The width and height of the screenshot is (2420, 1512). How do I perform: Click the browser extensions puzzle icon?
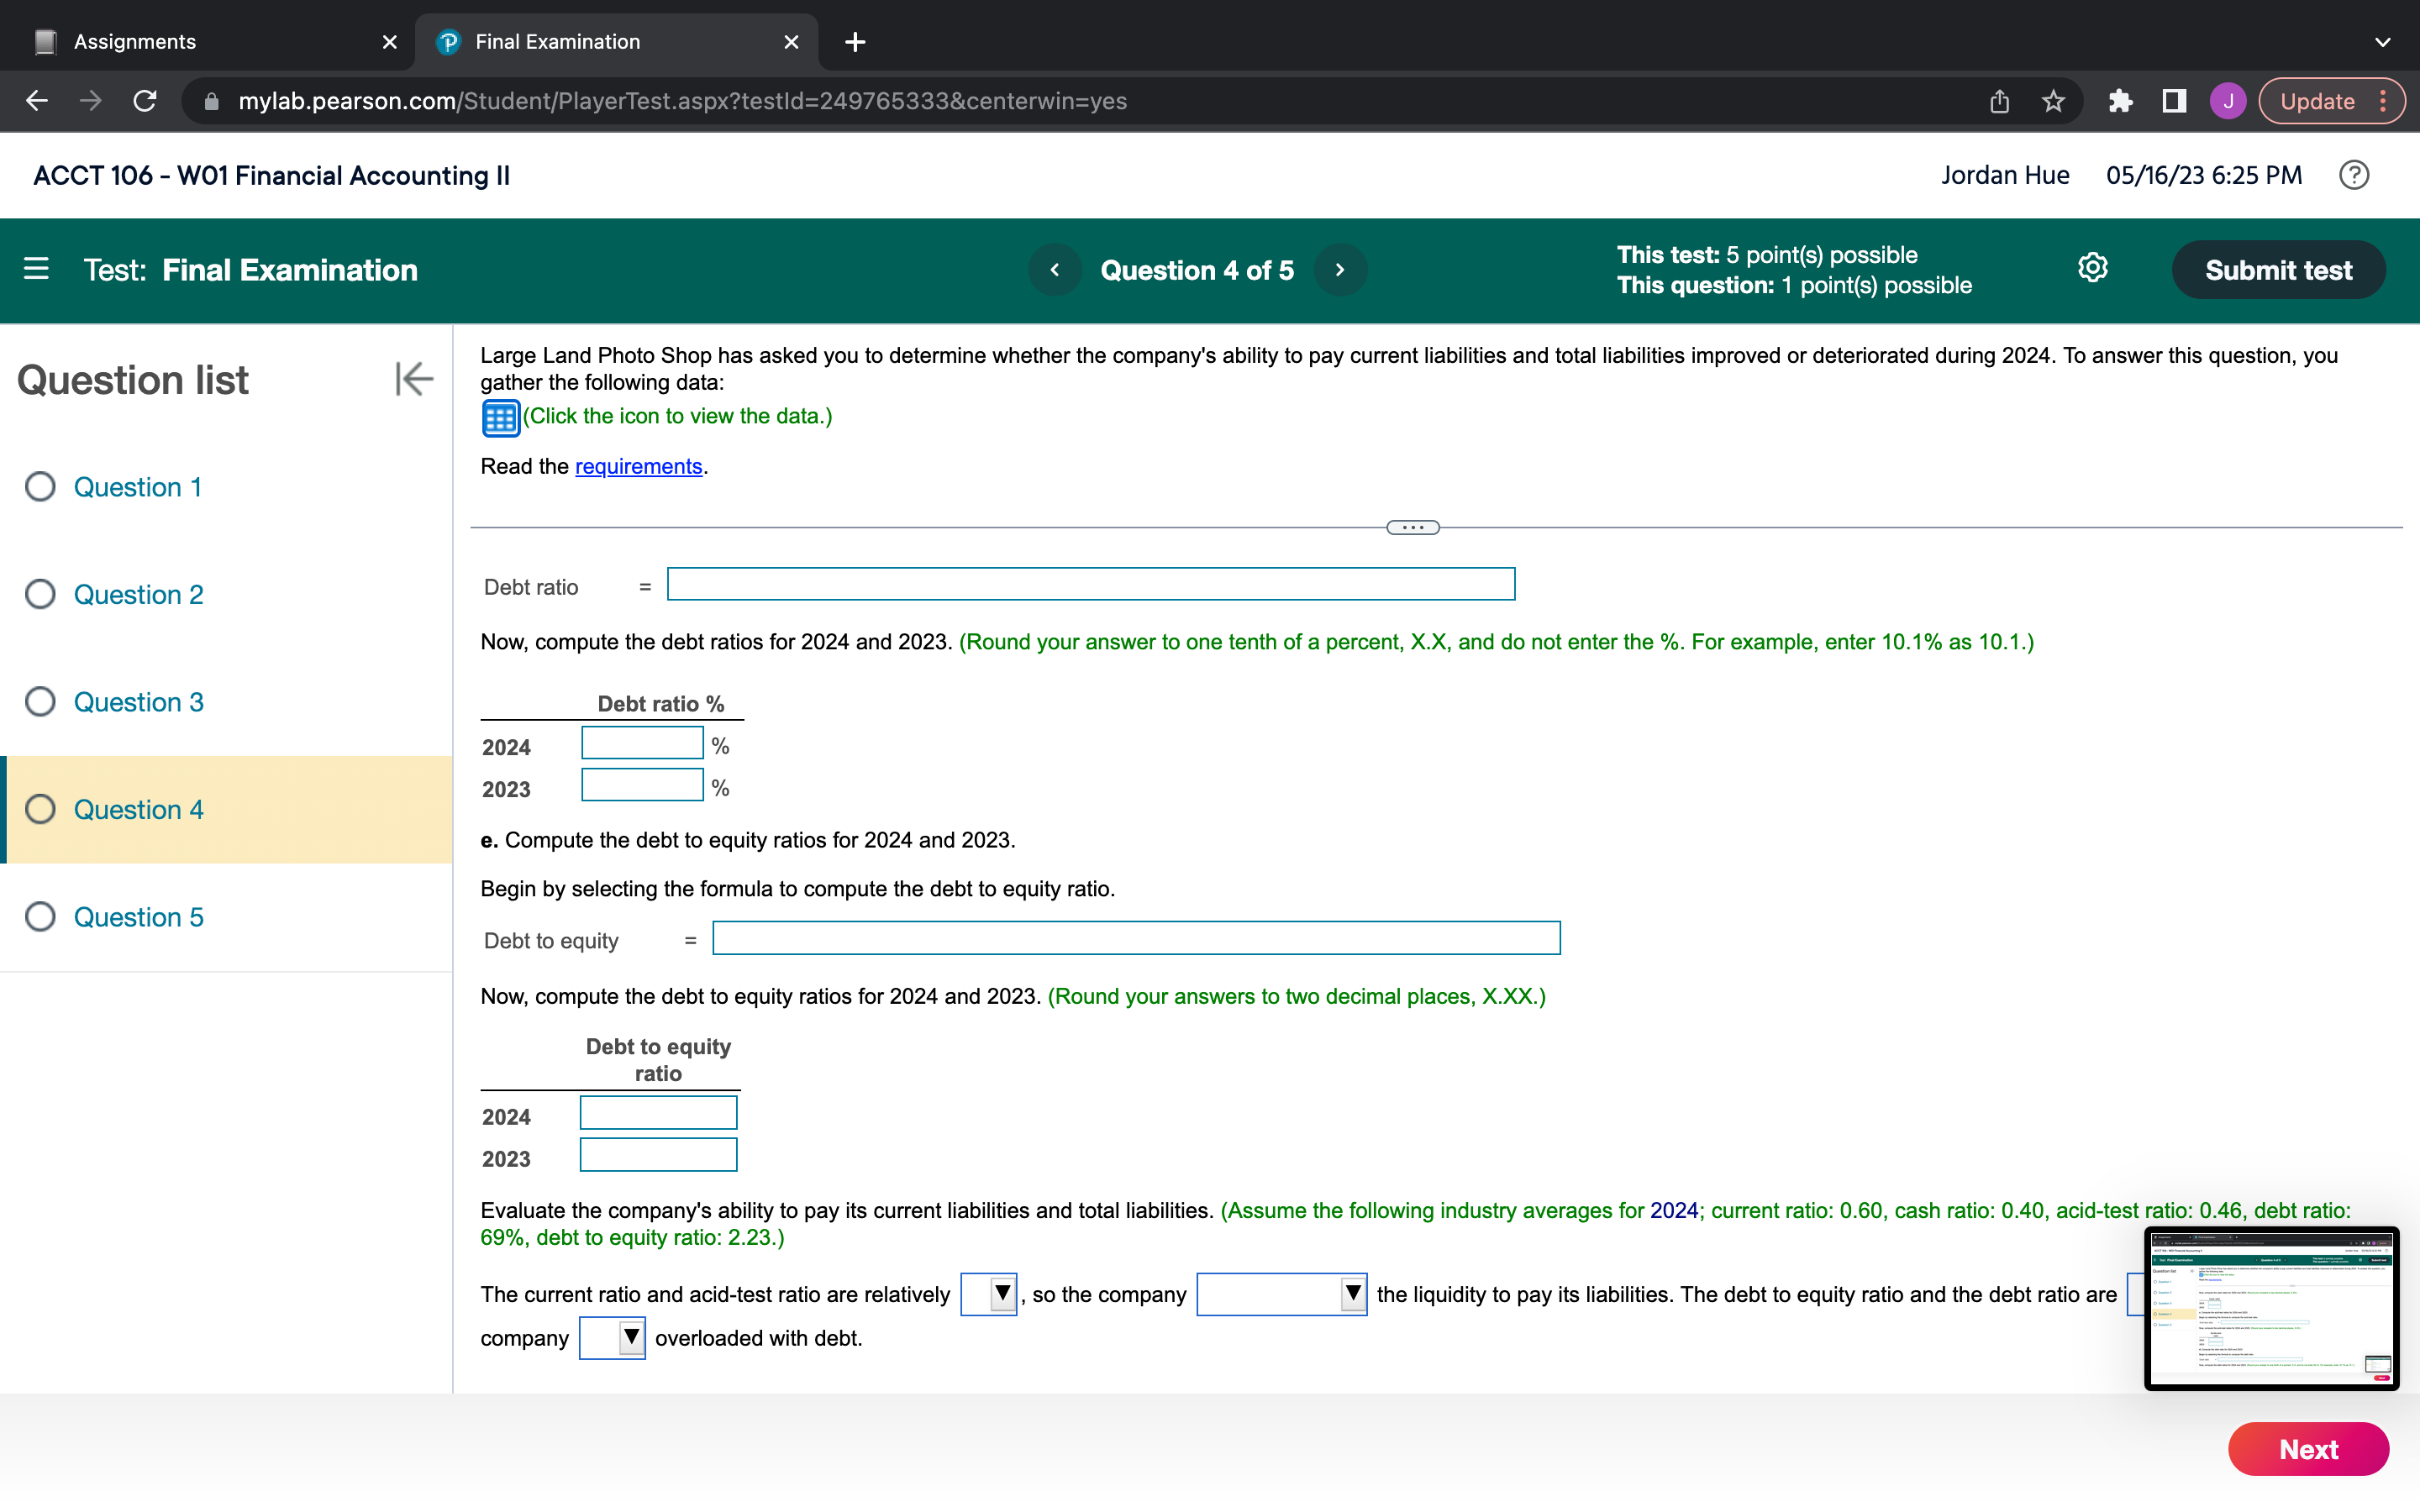2117,101
